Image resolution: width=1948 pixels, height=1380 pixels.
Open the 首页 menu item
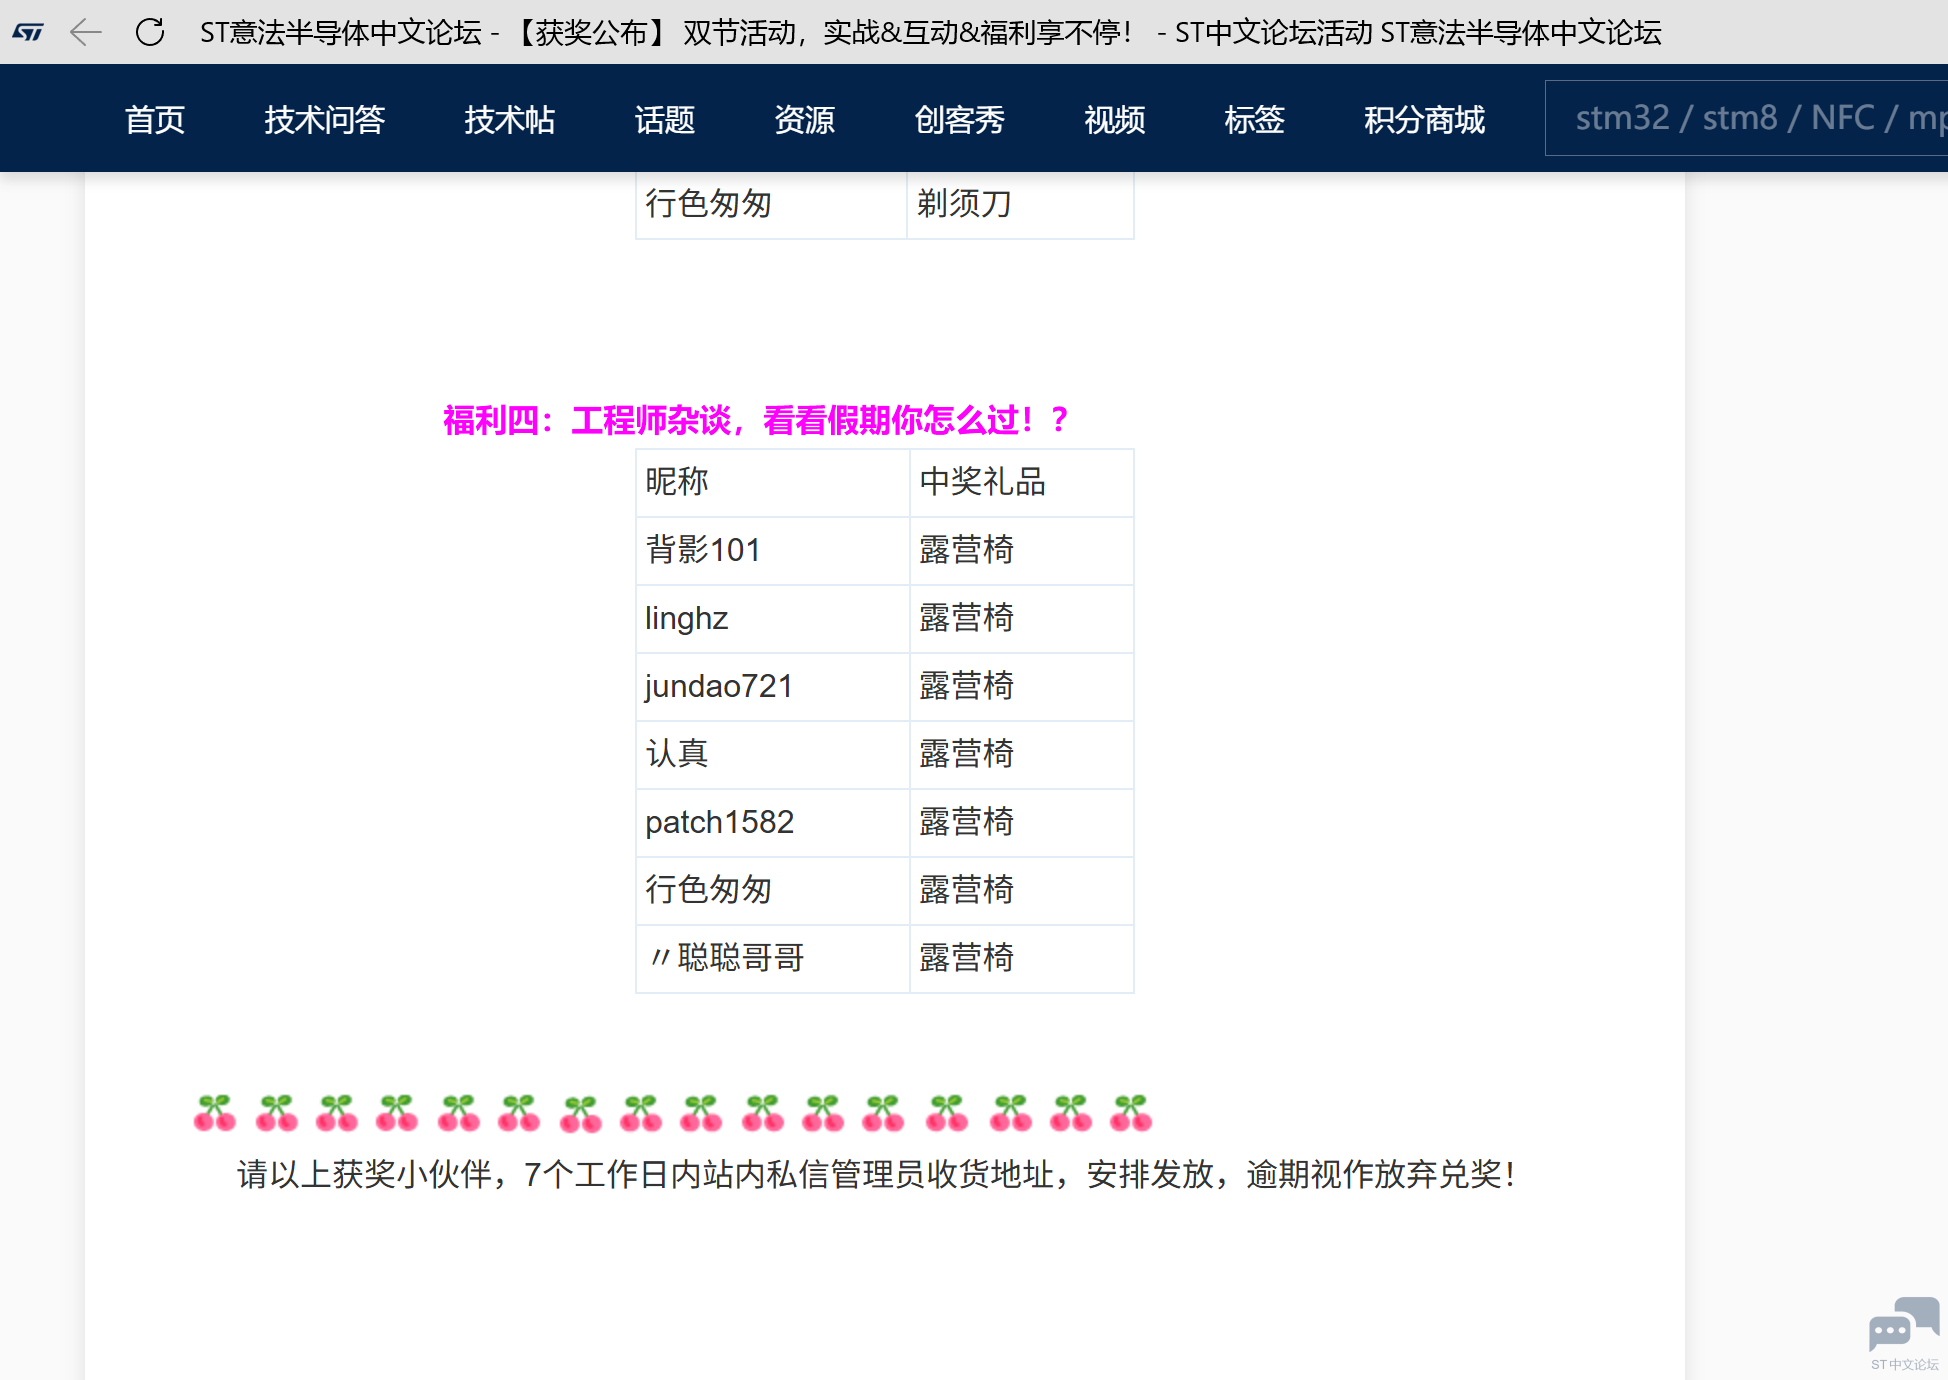click(155, 119)
